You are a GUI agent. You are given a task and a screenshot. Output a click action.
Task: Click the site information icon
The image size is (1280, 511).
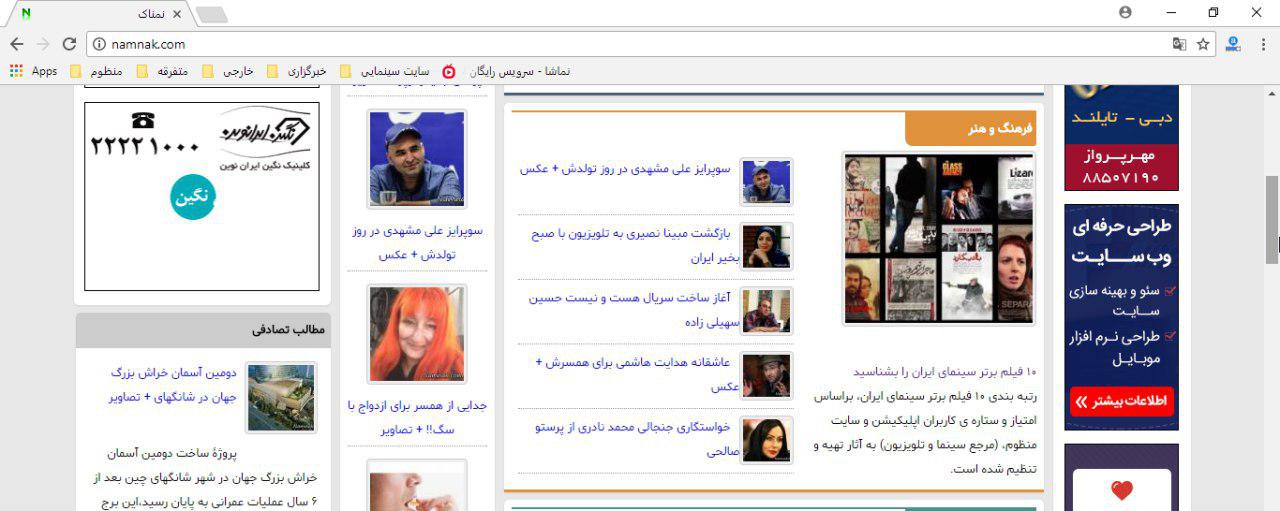(x=98, y=44)
